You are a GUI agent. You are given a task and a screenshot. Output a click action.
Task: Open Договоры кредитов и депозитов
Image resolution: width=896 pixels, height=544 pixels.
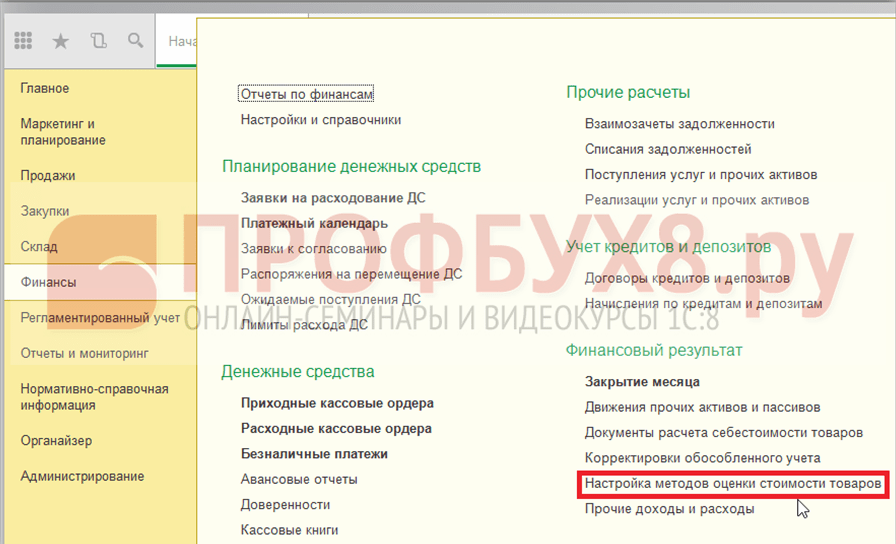687,278
